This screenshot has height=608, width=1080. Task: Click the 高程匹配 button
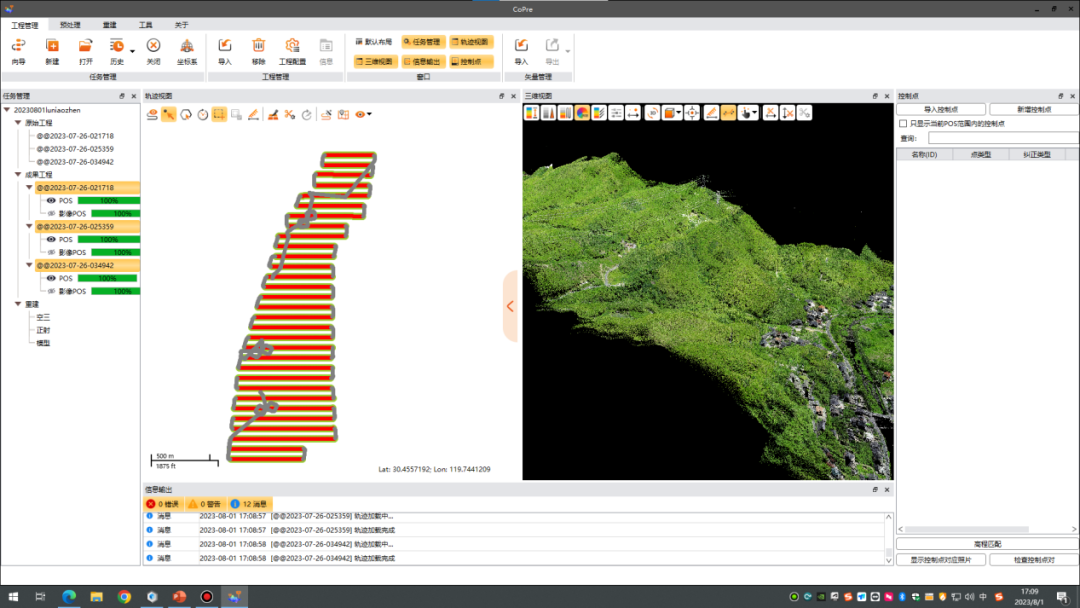pyautogui.click(x=988, y=544)
